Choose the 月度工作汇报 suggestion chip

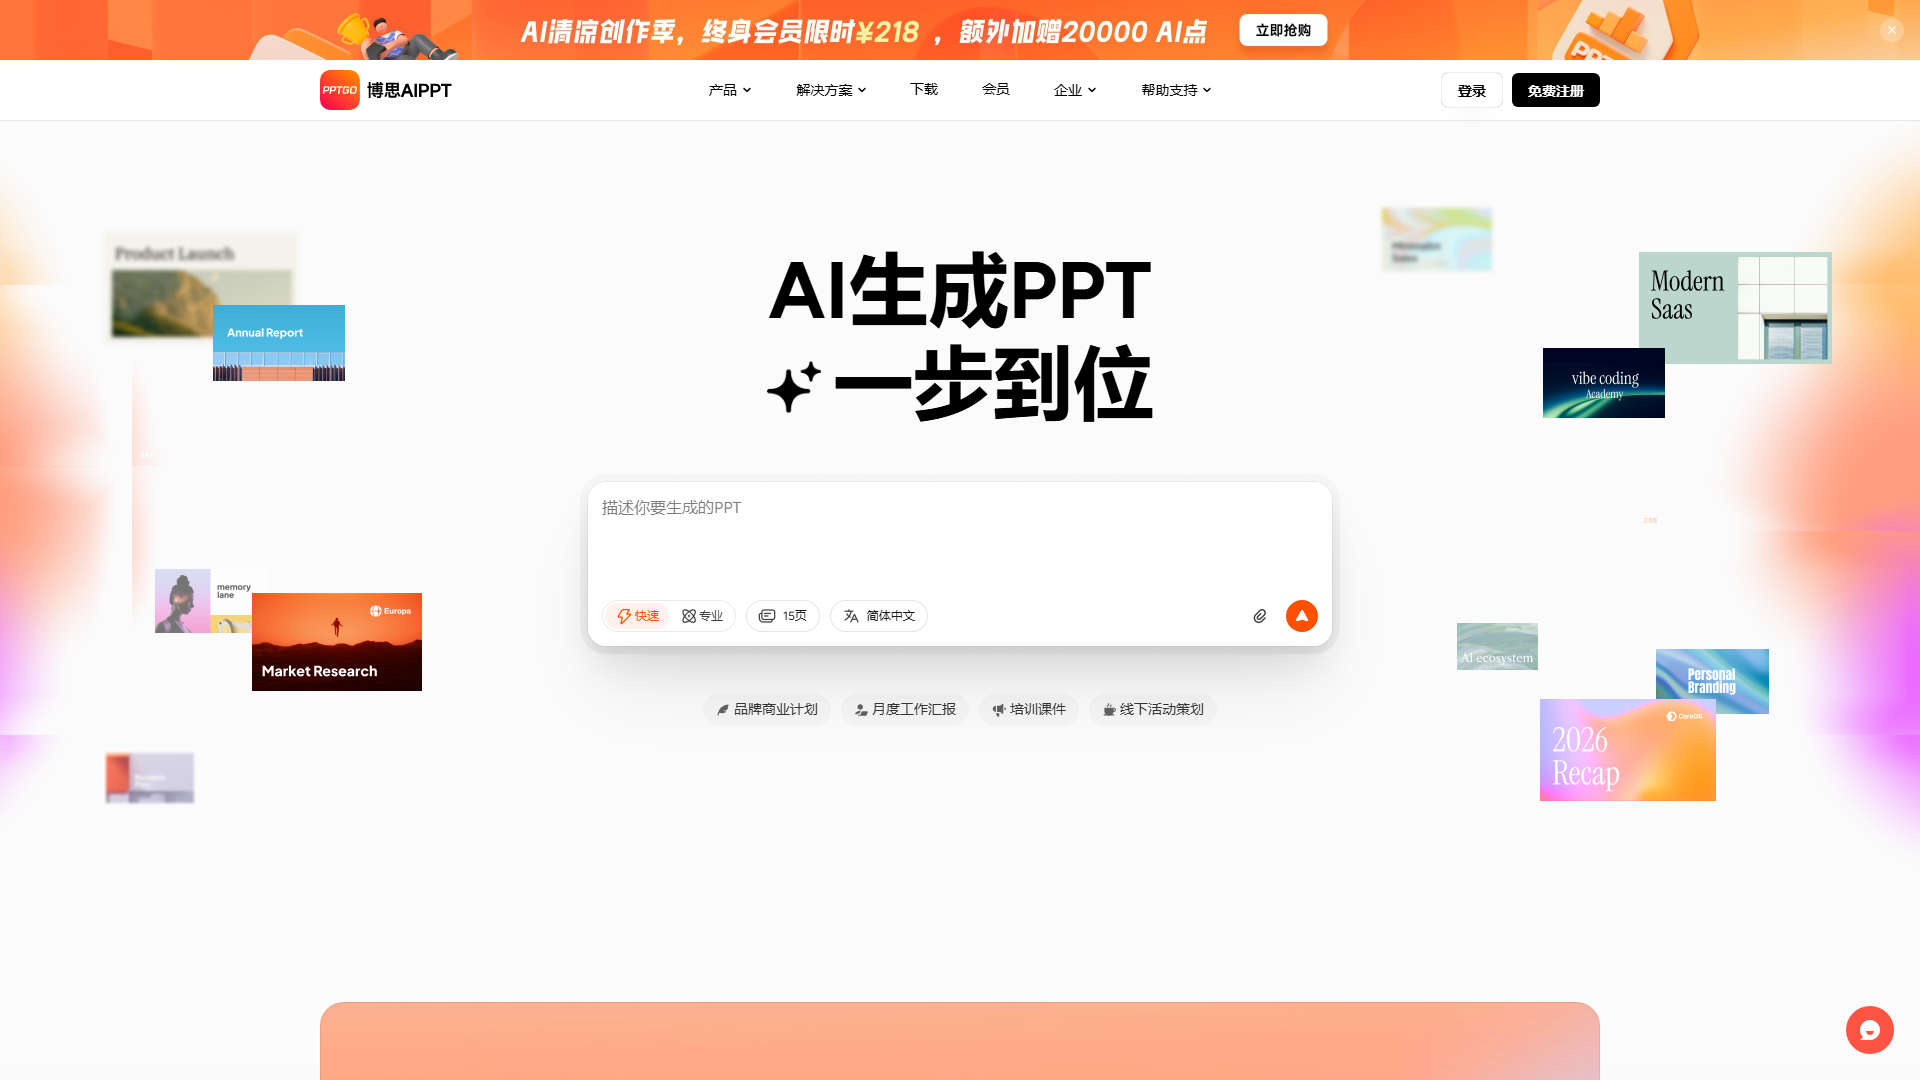[905, 709]
